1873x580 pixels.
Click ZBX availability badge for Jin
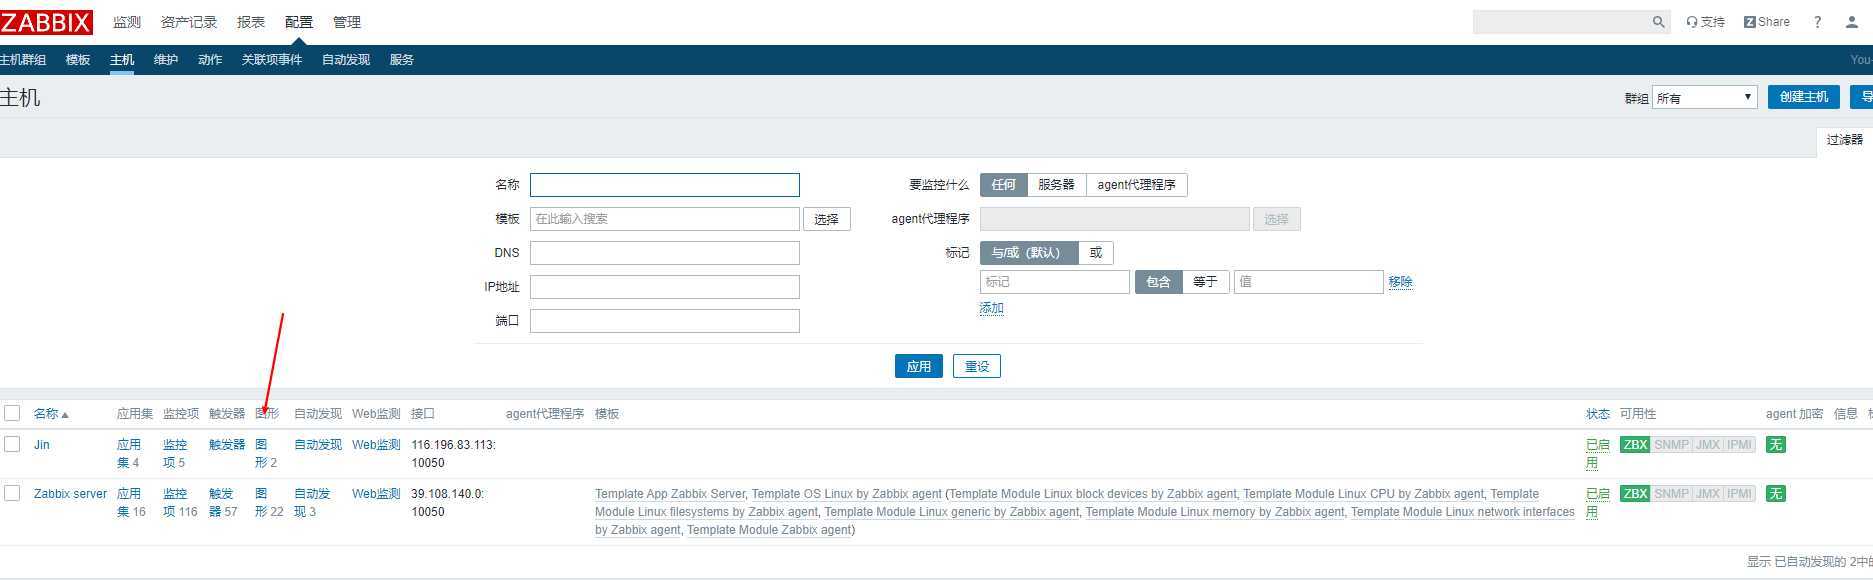click(1635, 445)
